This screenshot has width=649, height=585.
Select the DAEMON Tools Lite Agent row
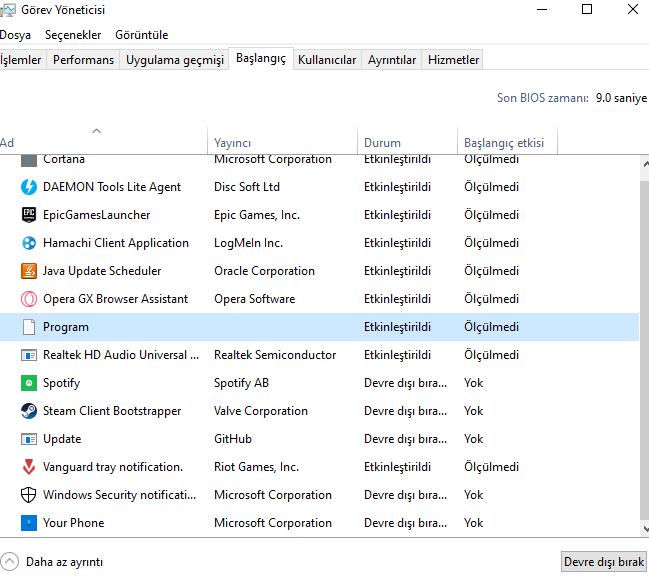tap(319, 187)
